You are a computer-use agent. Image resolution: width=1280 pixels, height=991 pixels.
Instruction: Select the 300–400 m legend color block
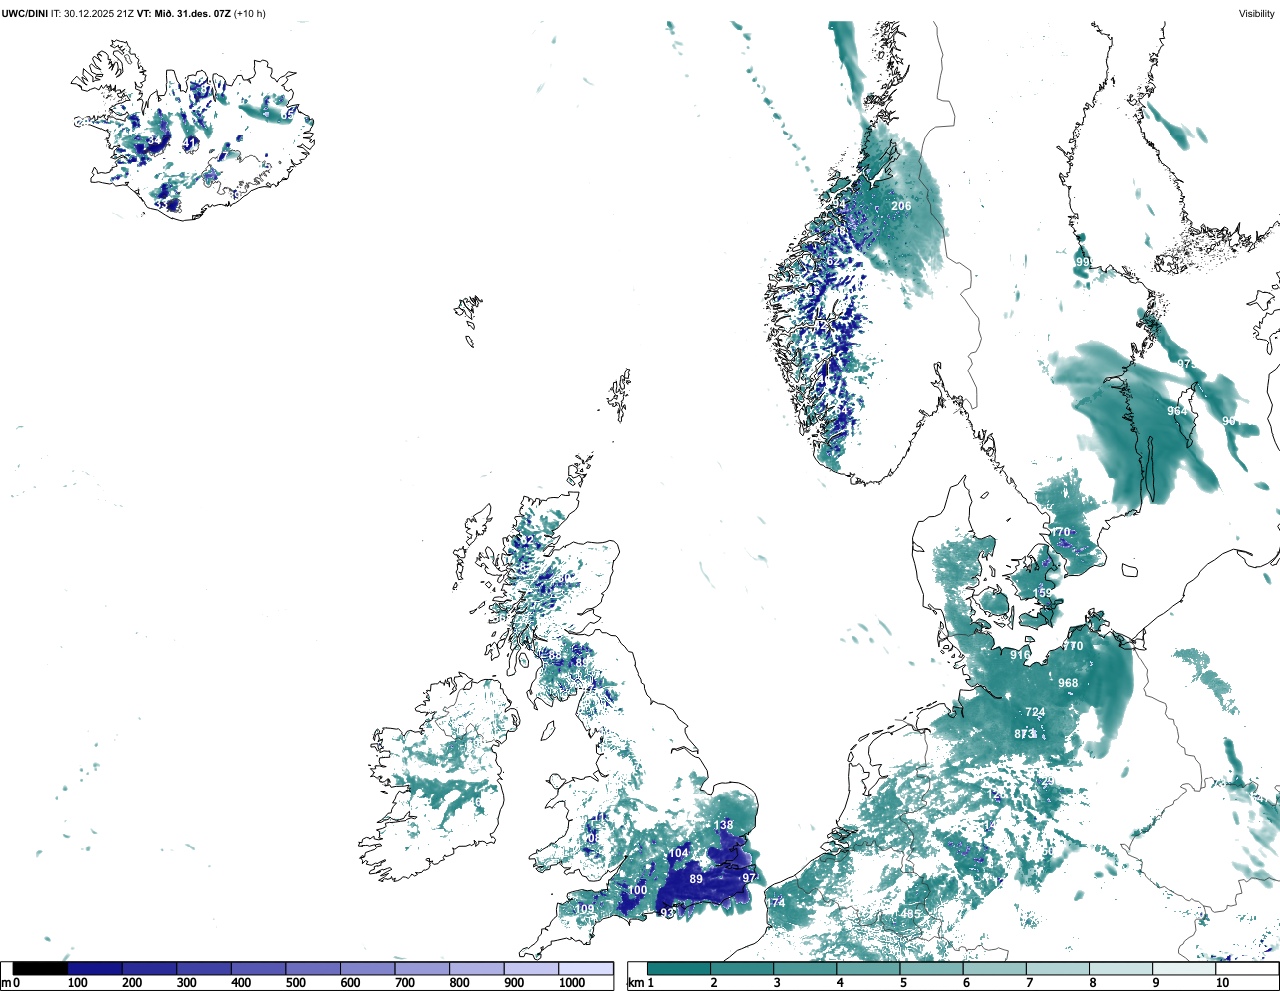204,968
